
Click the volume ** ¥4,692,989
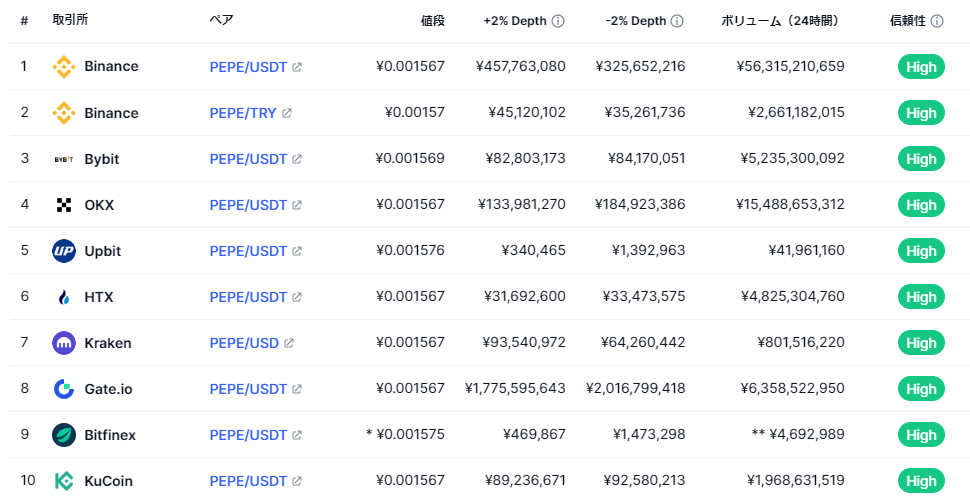798,434
